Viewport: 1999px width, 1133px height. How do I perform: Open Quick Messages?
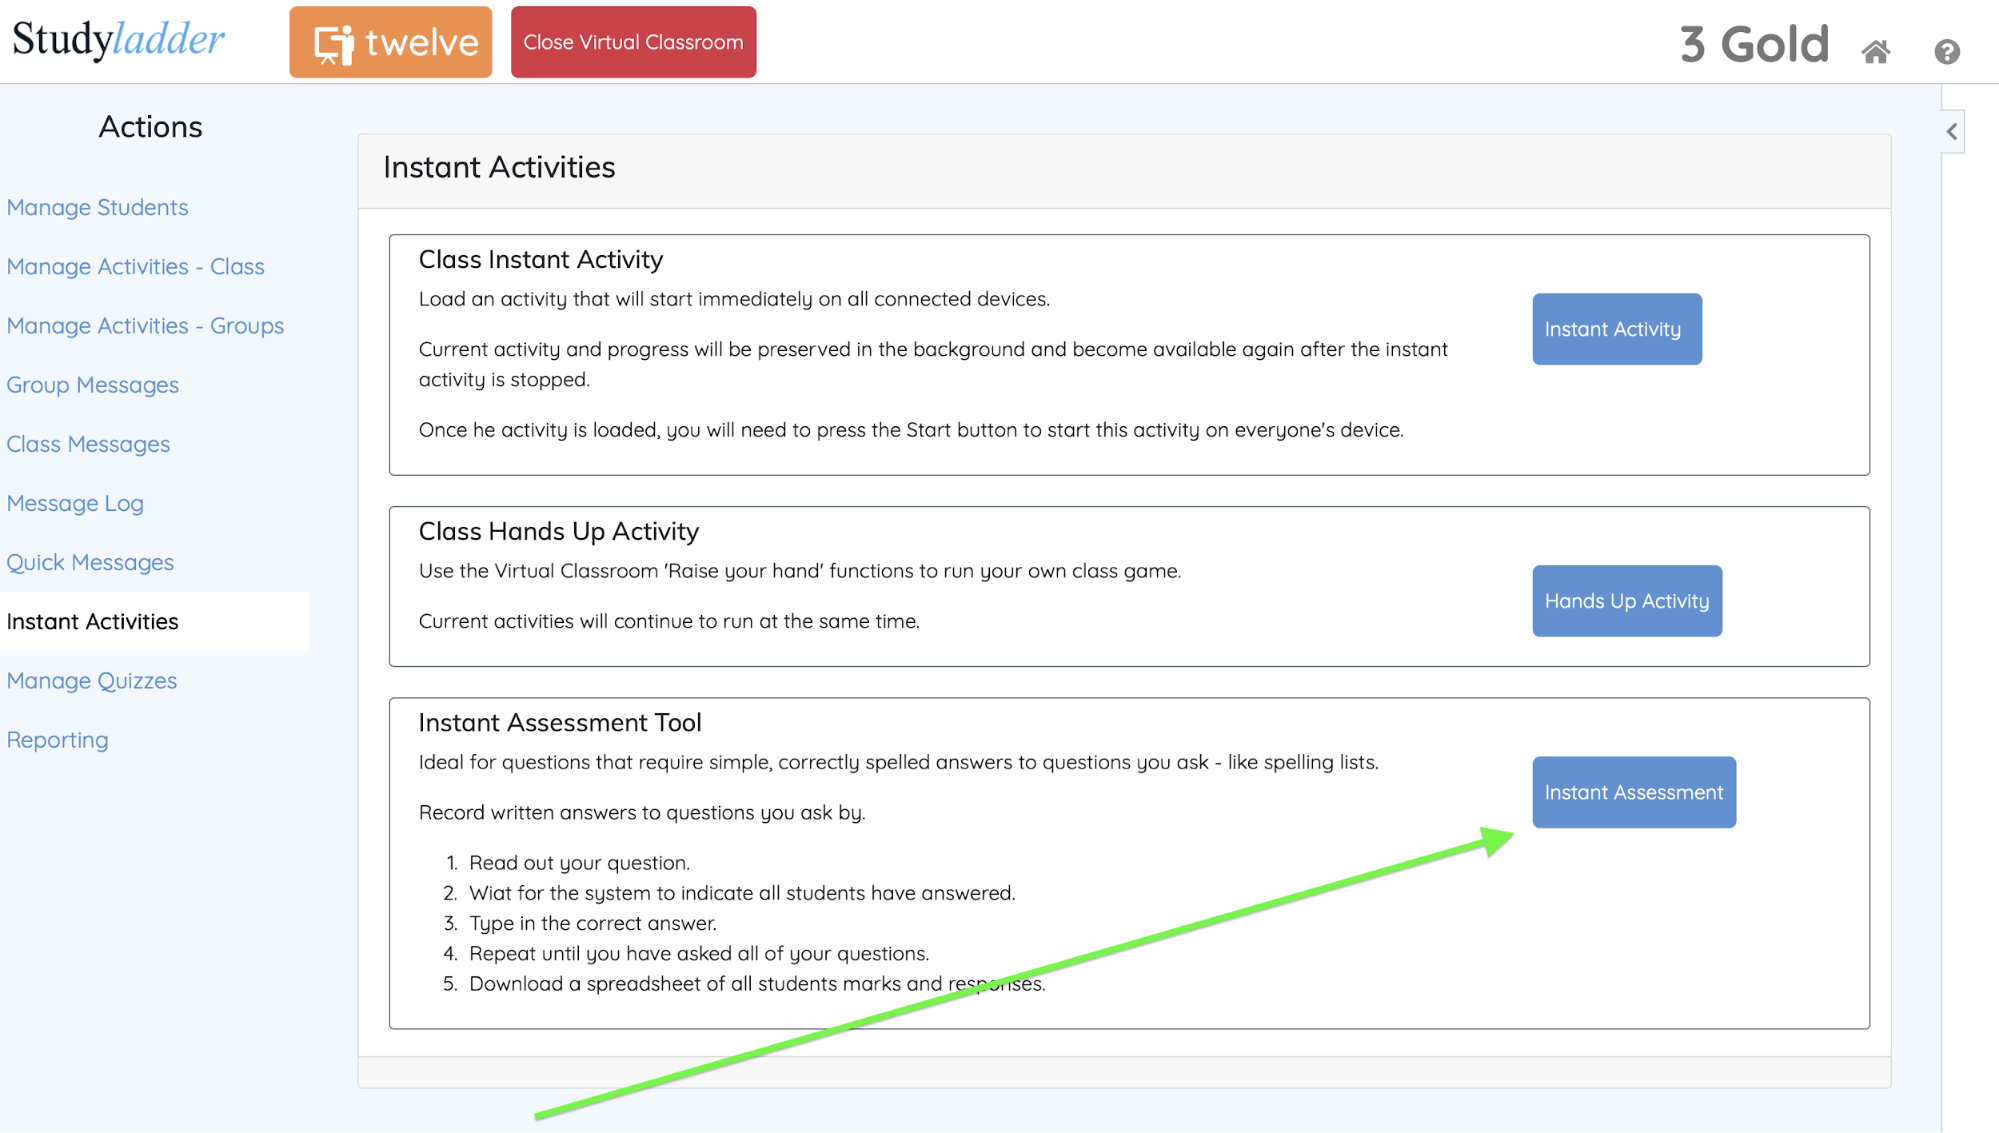pos(90,562)
